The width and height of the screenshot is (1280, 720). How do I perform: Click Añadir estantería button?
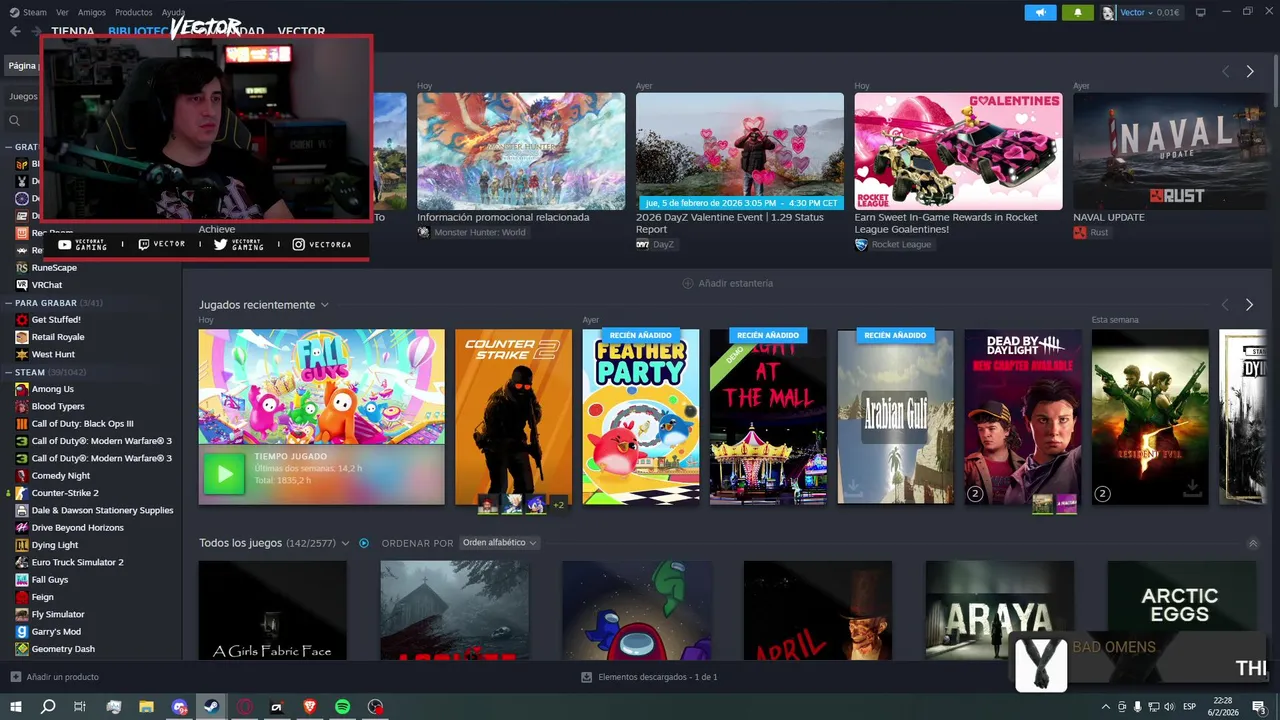(x=727, y=283)
